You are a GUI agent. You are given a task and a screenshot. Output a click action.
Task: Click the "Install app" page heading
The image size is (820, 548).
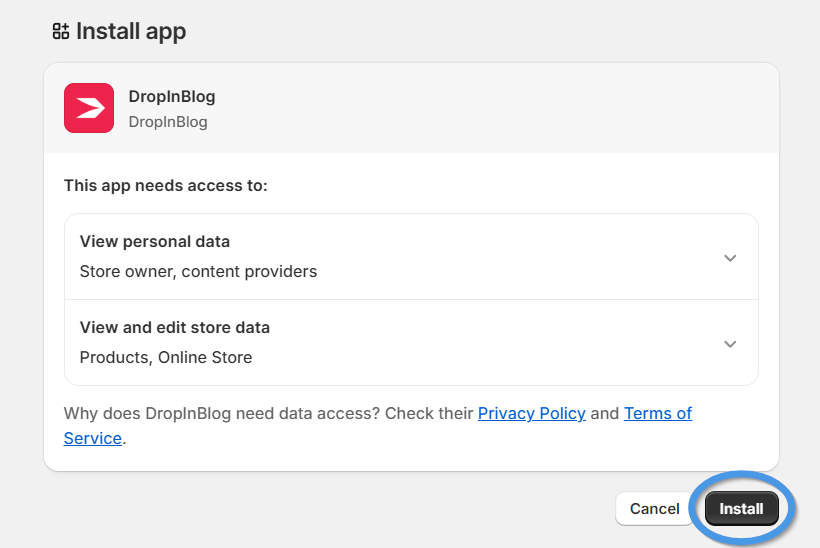(x=131, y=31)
